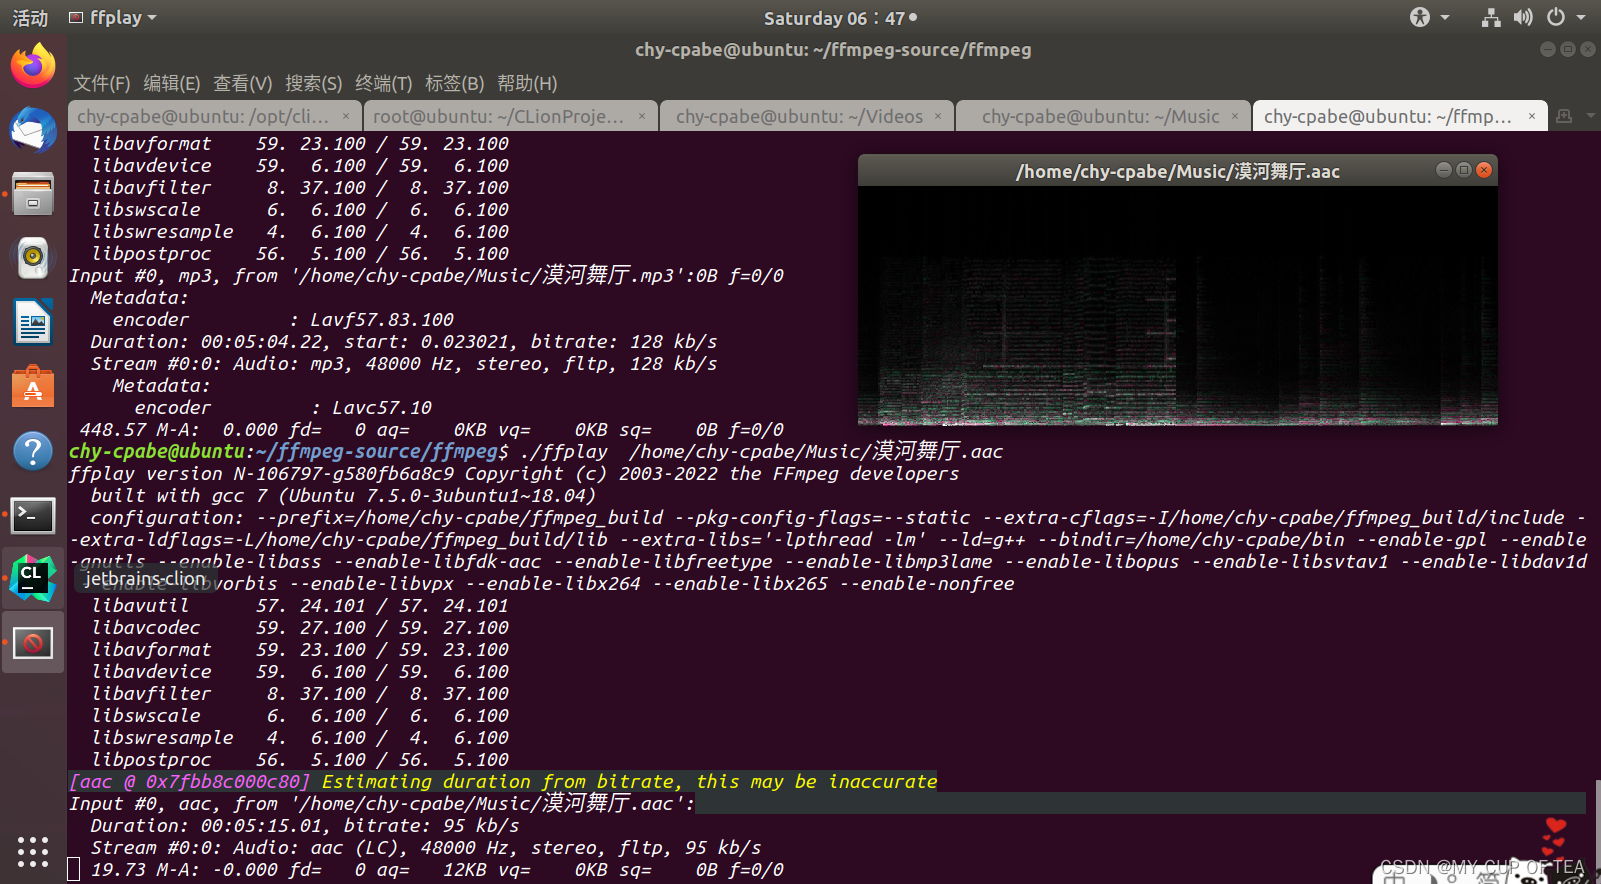Click the ffplay spectrogram display area
The width and height of the screenshot is (1601, 884).
(1177, 305)
